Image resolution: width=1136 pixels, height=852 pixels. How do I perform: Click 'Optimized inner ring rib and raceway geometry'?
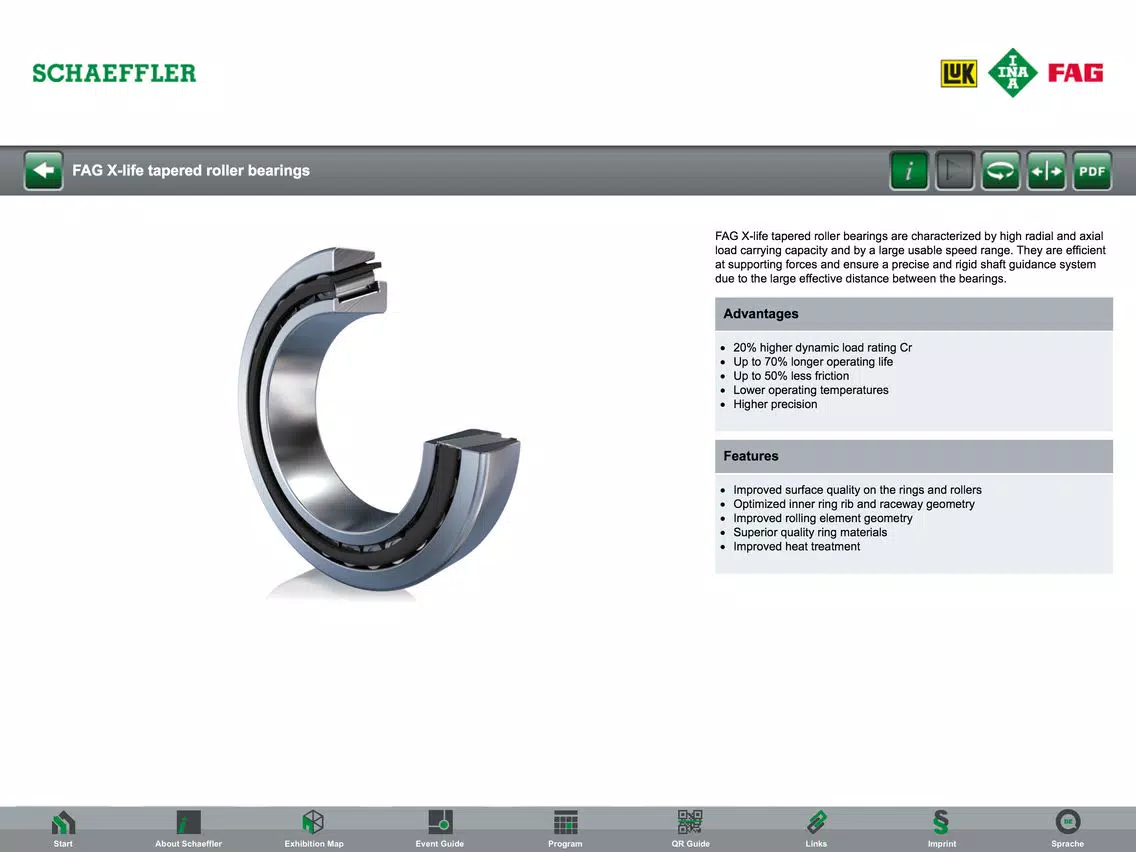click(853, 504)
